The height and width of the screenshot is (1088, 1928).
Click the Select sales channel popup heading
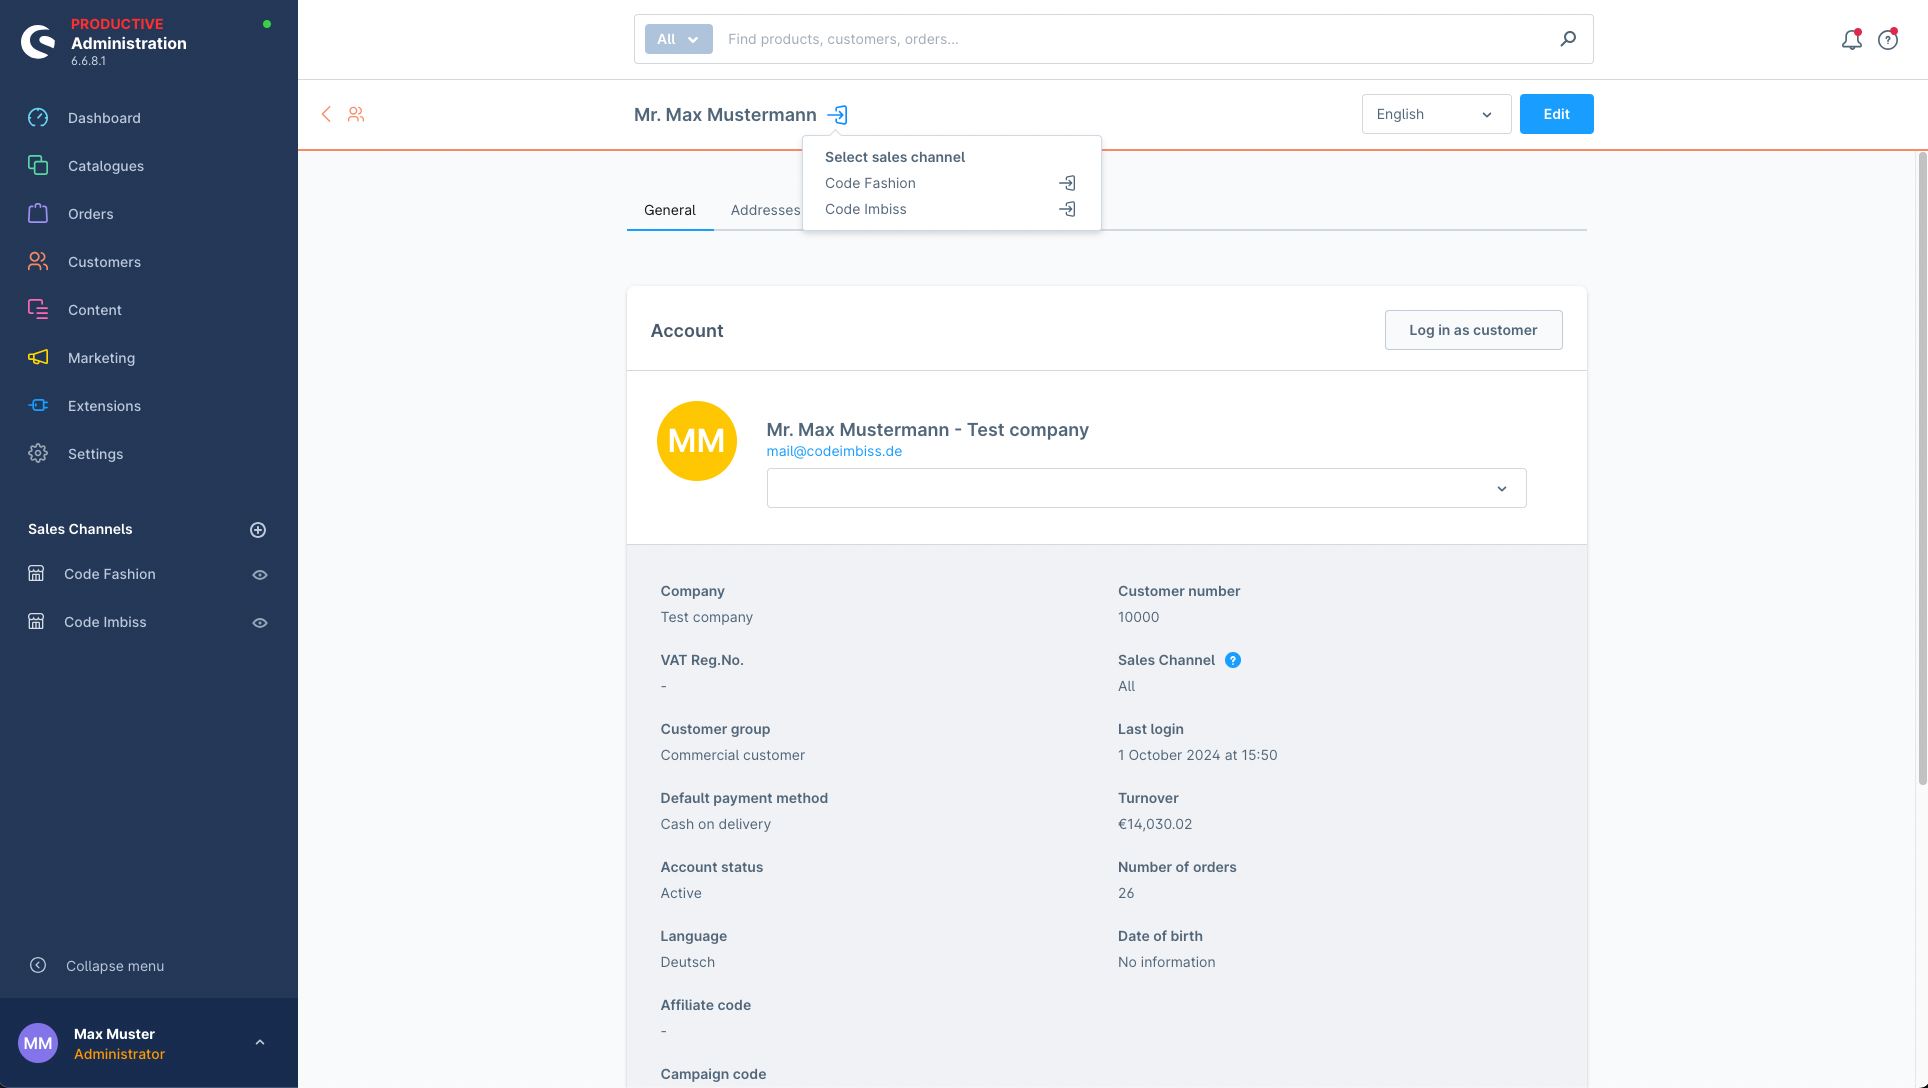[895, 157]
